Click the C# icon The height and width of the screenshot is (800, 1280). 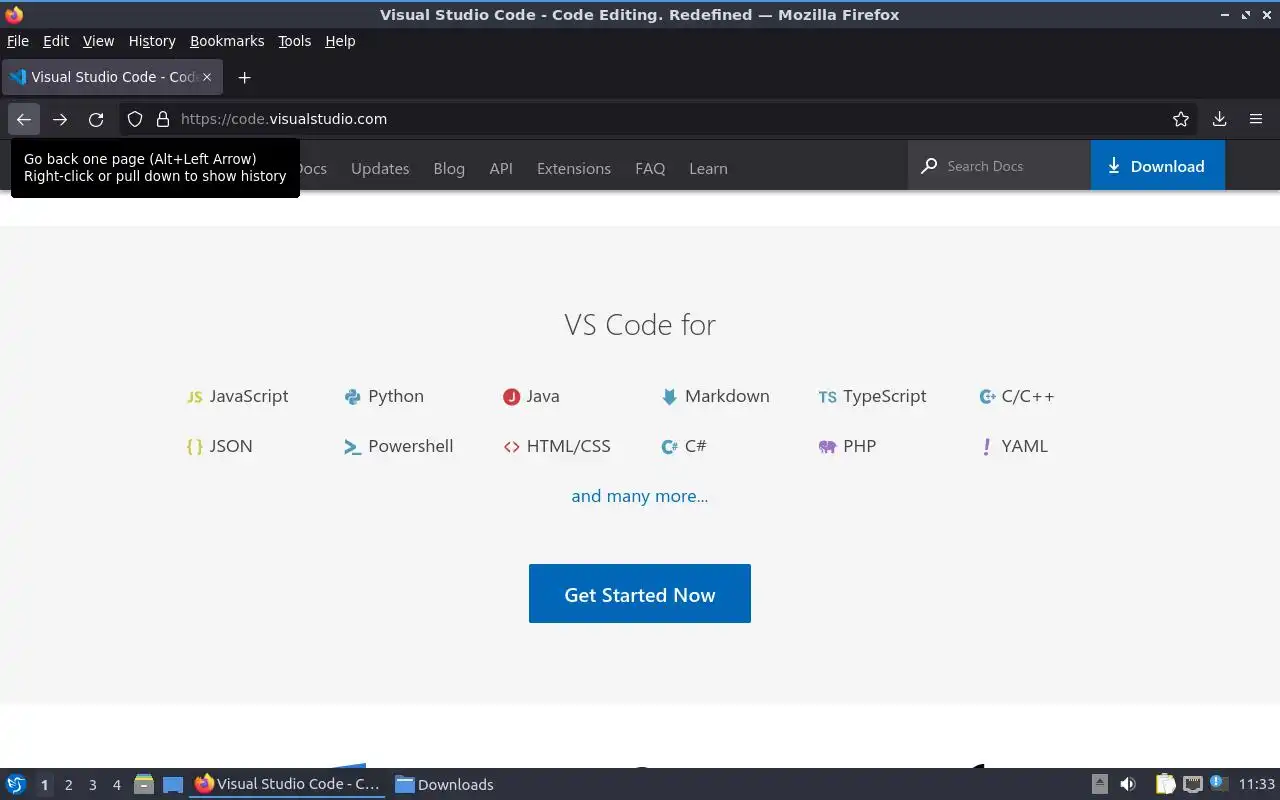coord(669,447)
